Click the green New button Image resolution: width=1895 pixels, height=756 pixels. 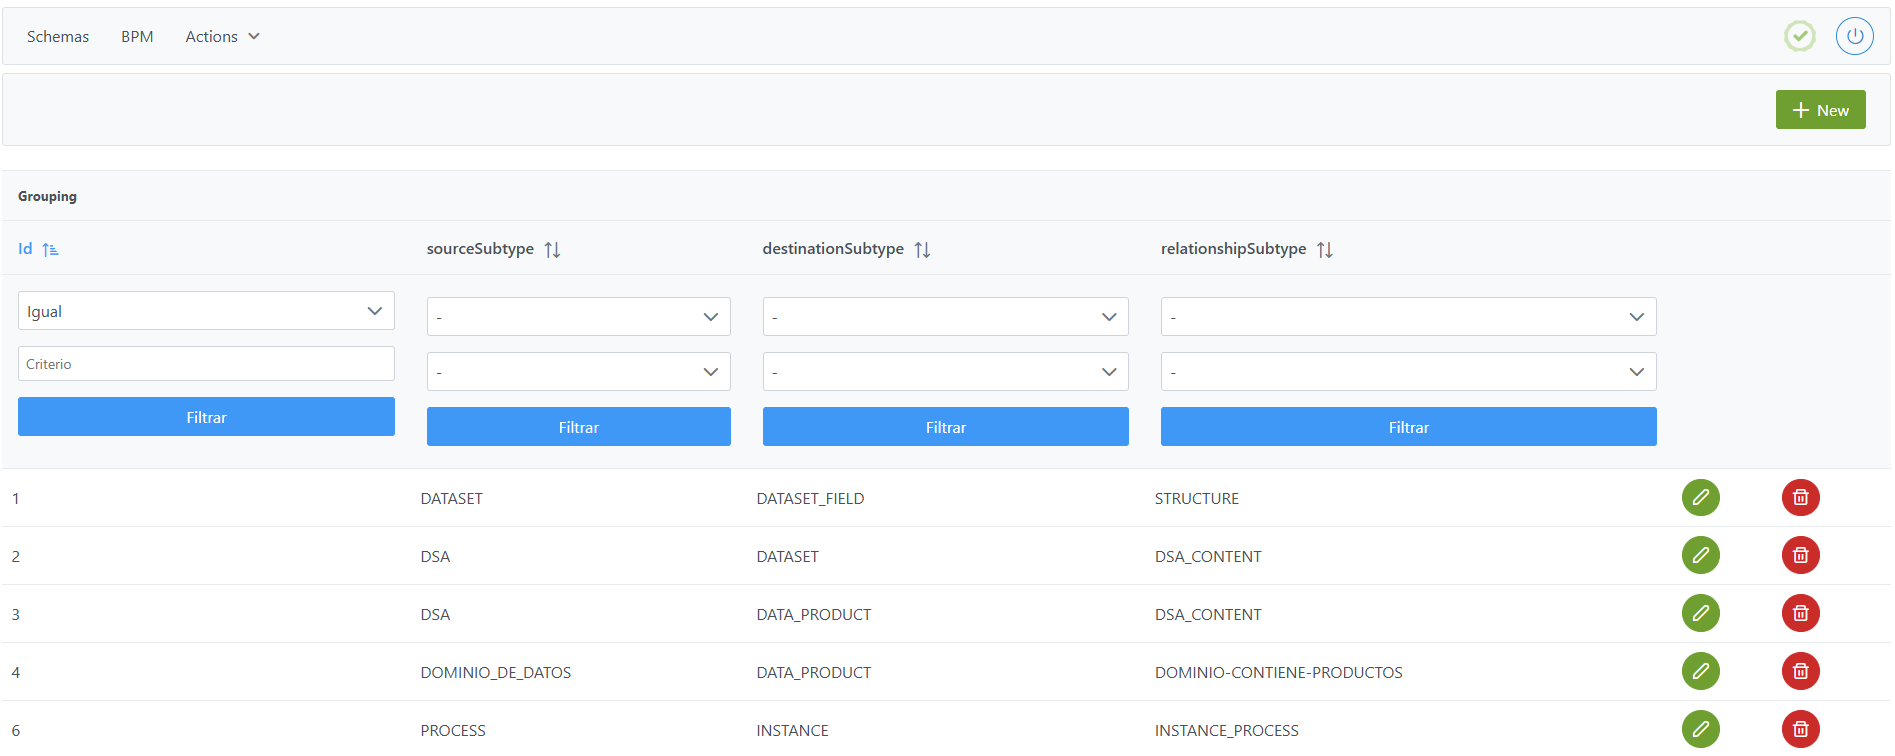click(x=1819, y=110)
